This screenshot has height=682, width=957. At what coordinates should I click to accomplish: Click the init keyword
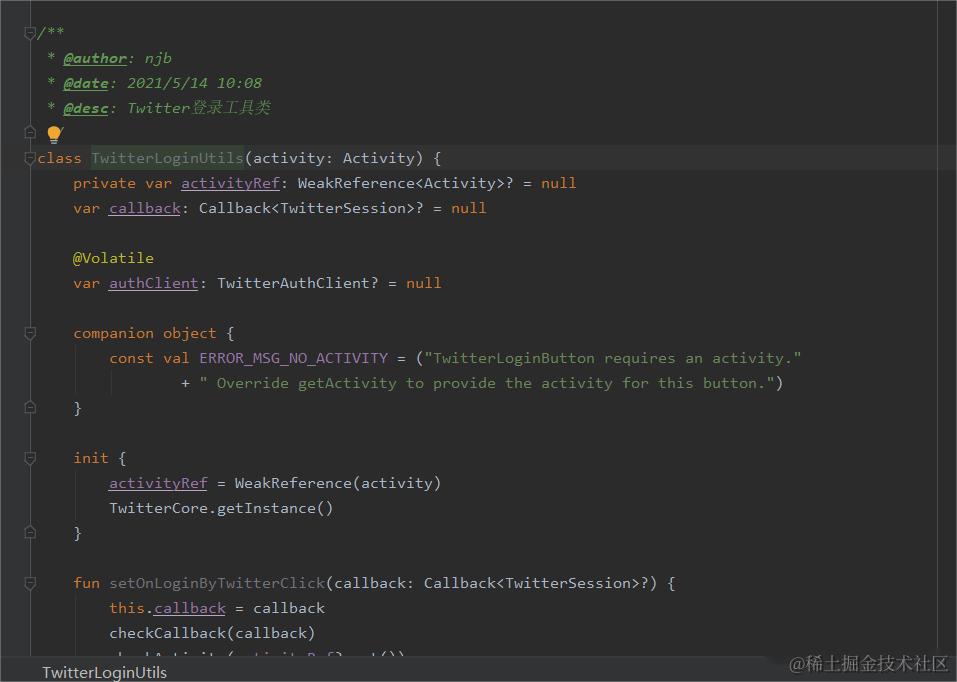tap(90, 458)
